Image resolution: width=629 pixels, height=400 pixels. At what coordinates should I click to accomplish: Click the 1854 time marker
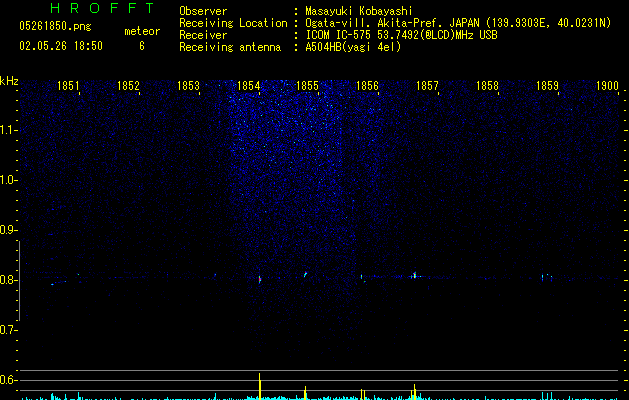coord(248,86)
